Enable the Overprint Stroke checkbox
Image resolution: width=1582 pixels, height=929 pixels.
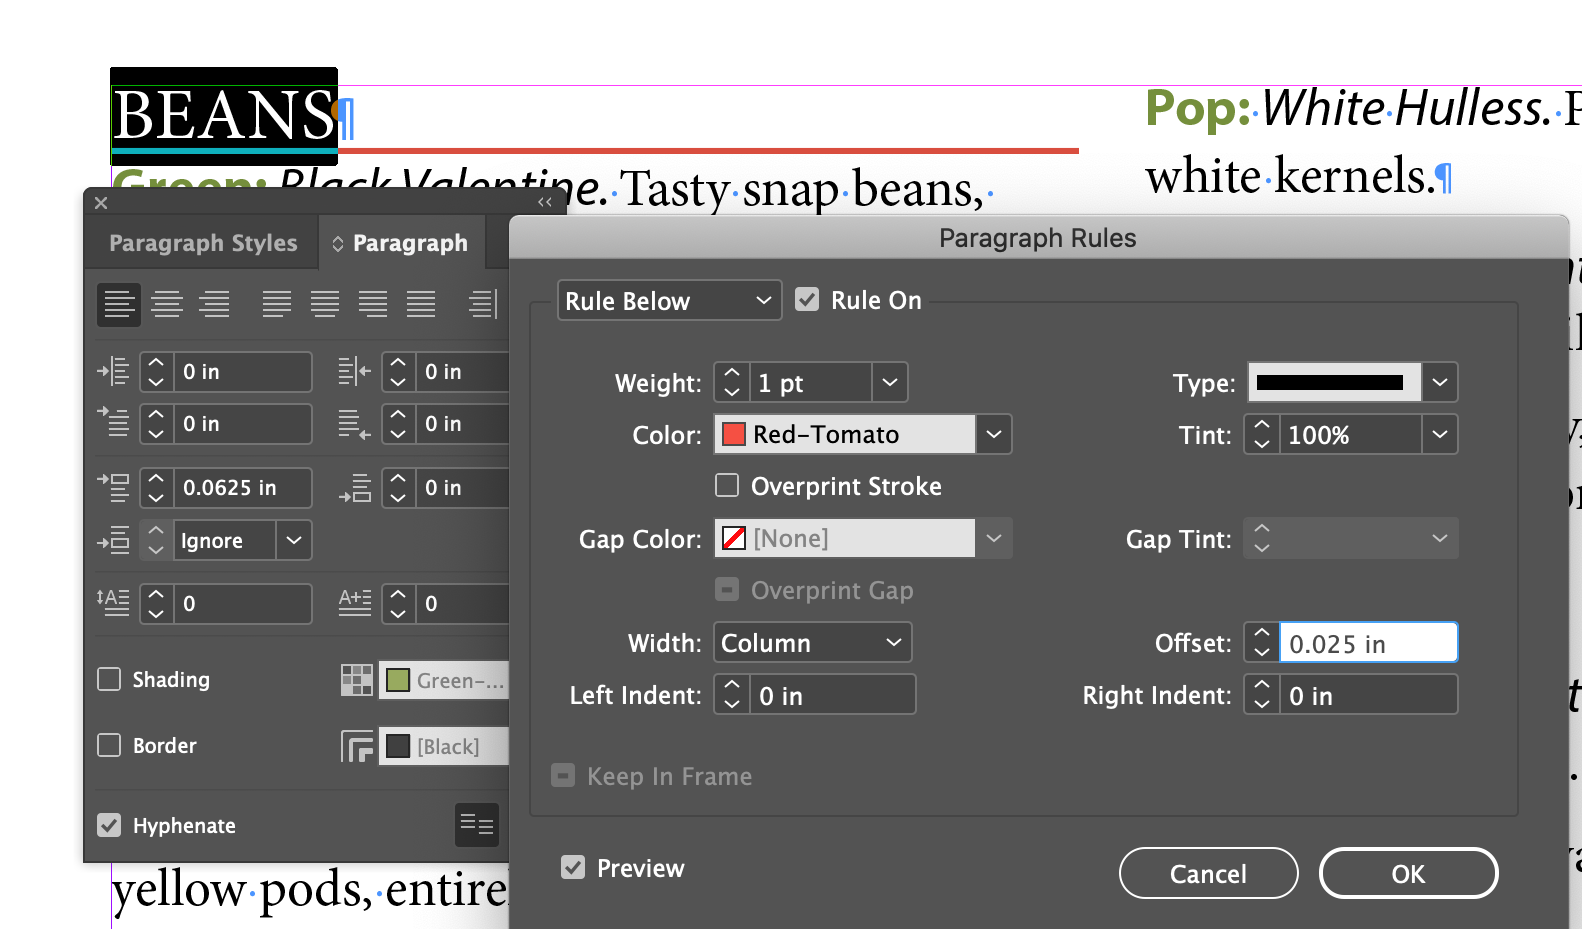click(727, 486)
